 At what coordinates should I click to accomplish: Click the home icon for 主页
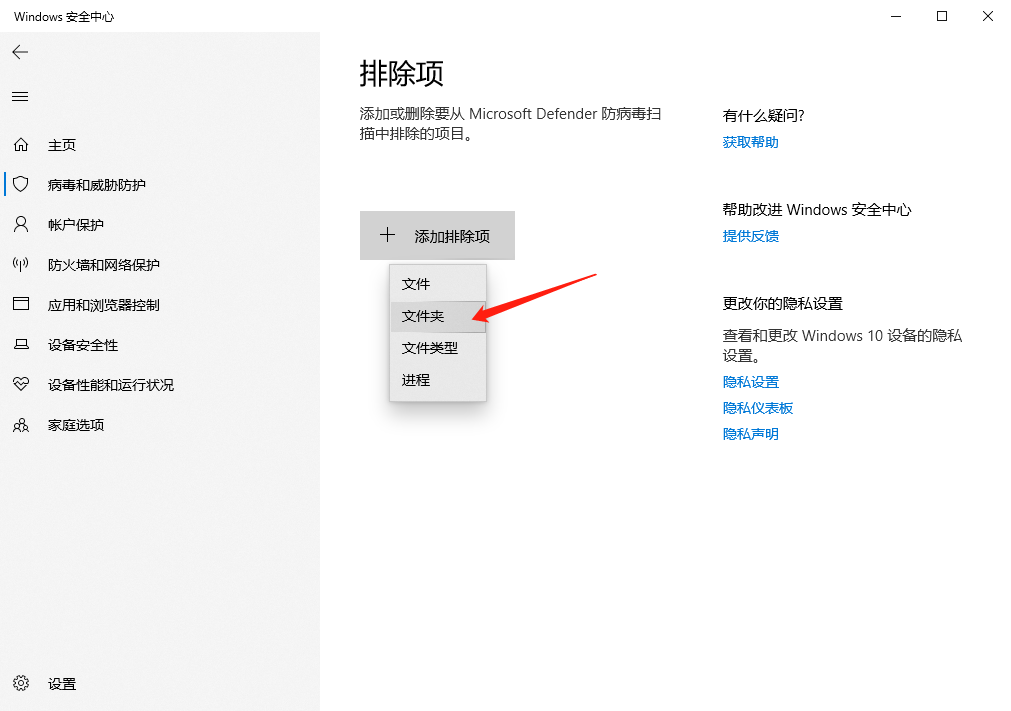point(21,145)
